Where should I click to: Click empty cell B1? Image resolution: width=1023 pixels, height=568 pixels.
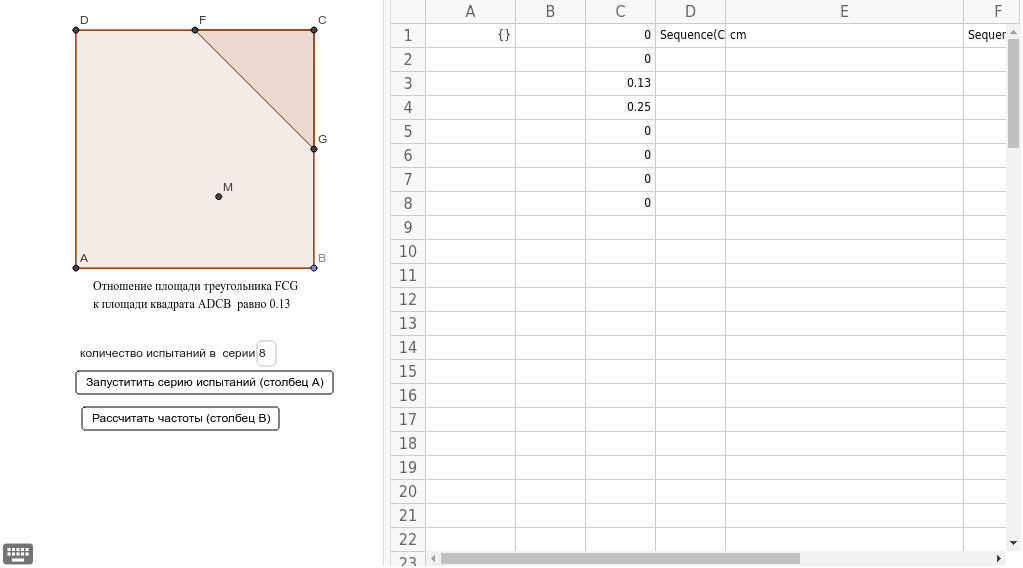[x=551, y=35]
